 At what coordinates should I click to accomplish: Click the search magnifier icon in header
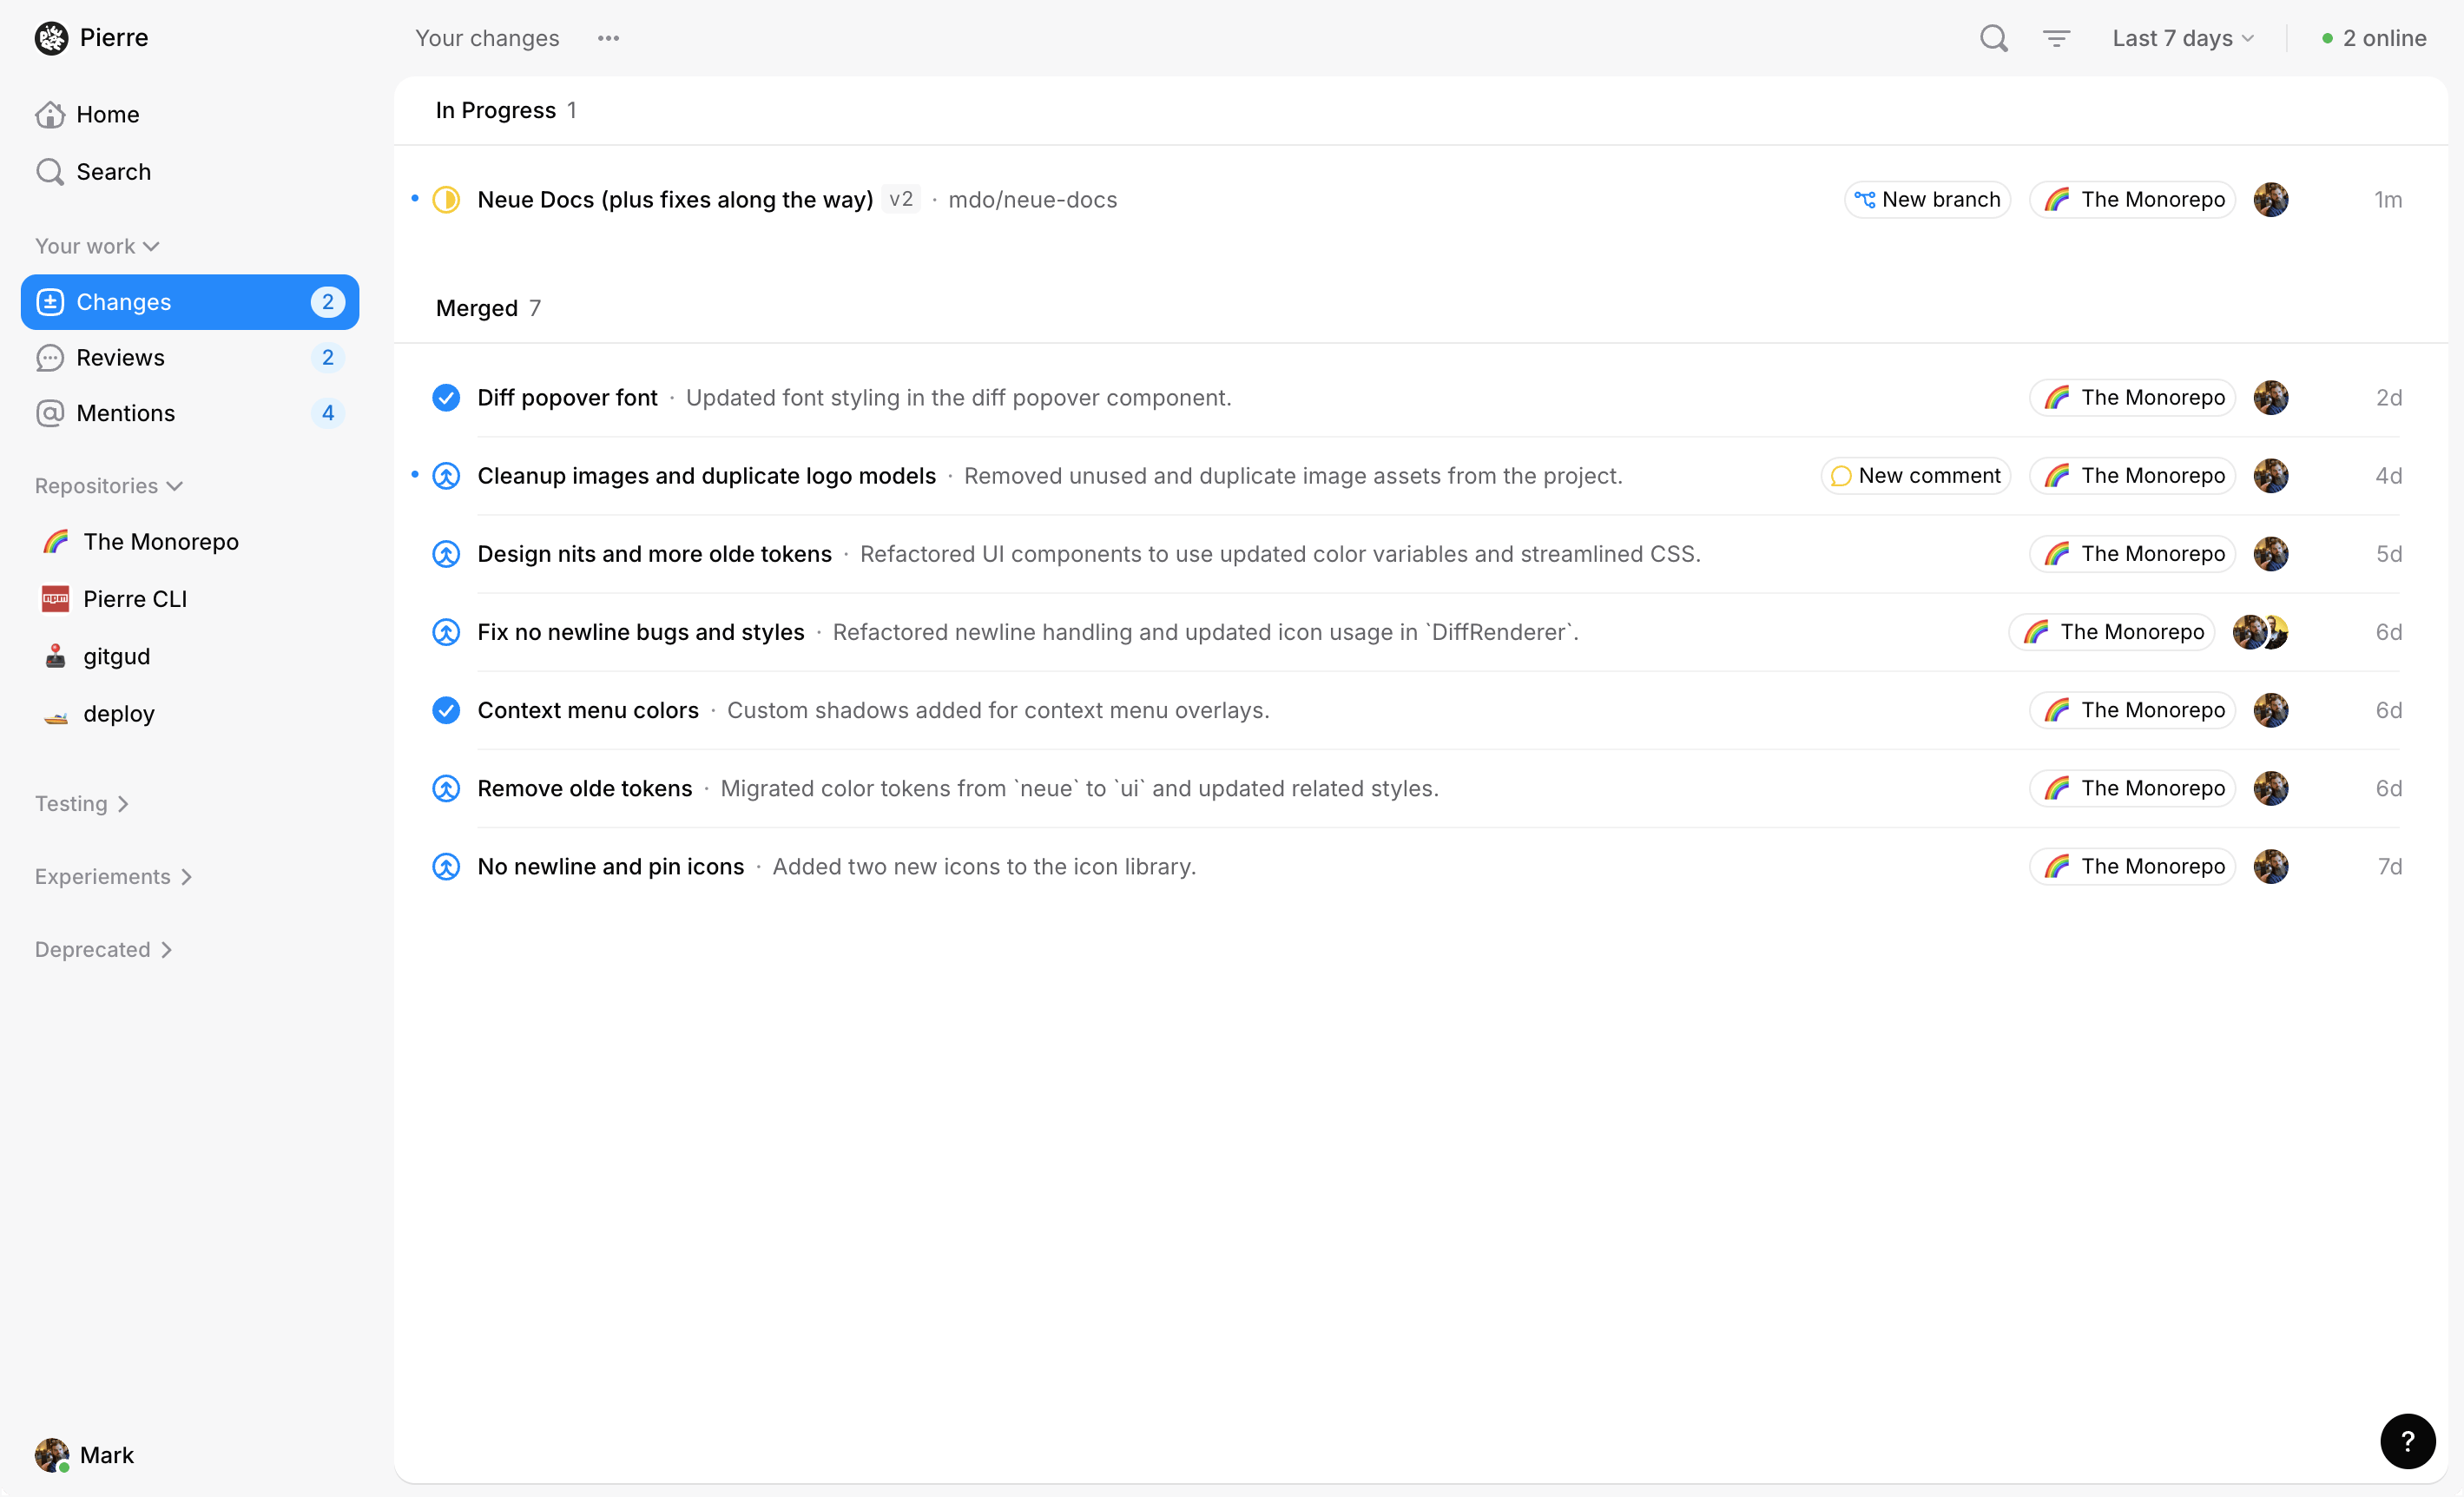coord(1993,38)
